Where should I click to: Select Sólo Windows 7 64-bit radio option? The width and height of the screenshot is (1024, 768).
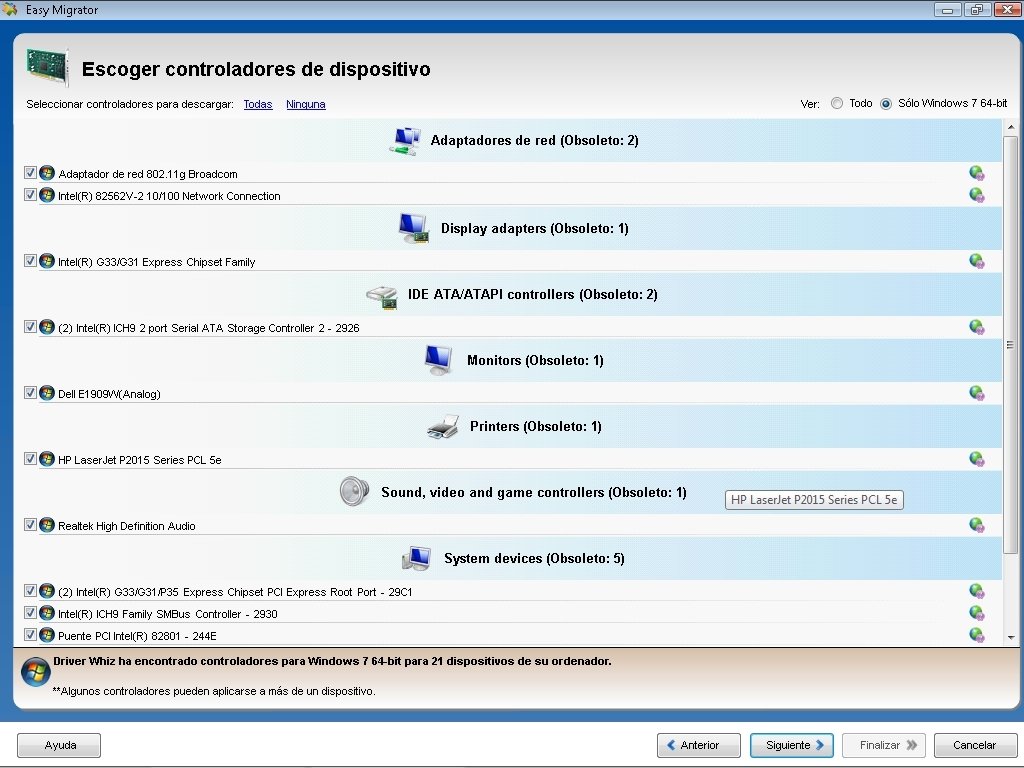[886, 103]
